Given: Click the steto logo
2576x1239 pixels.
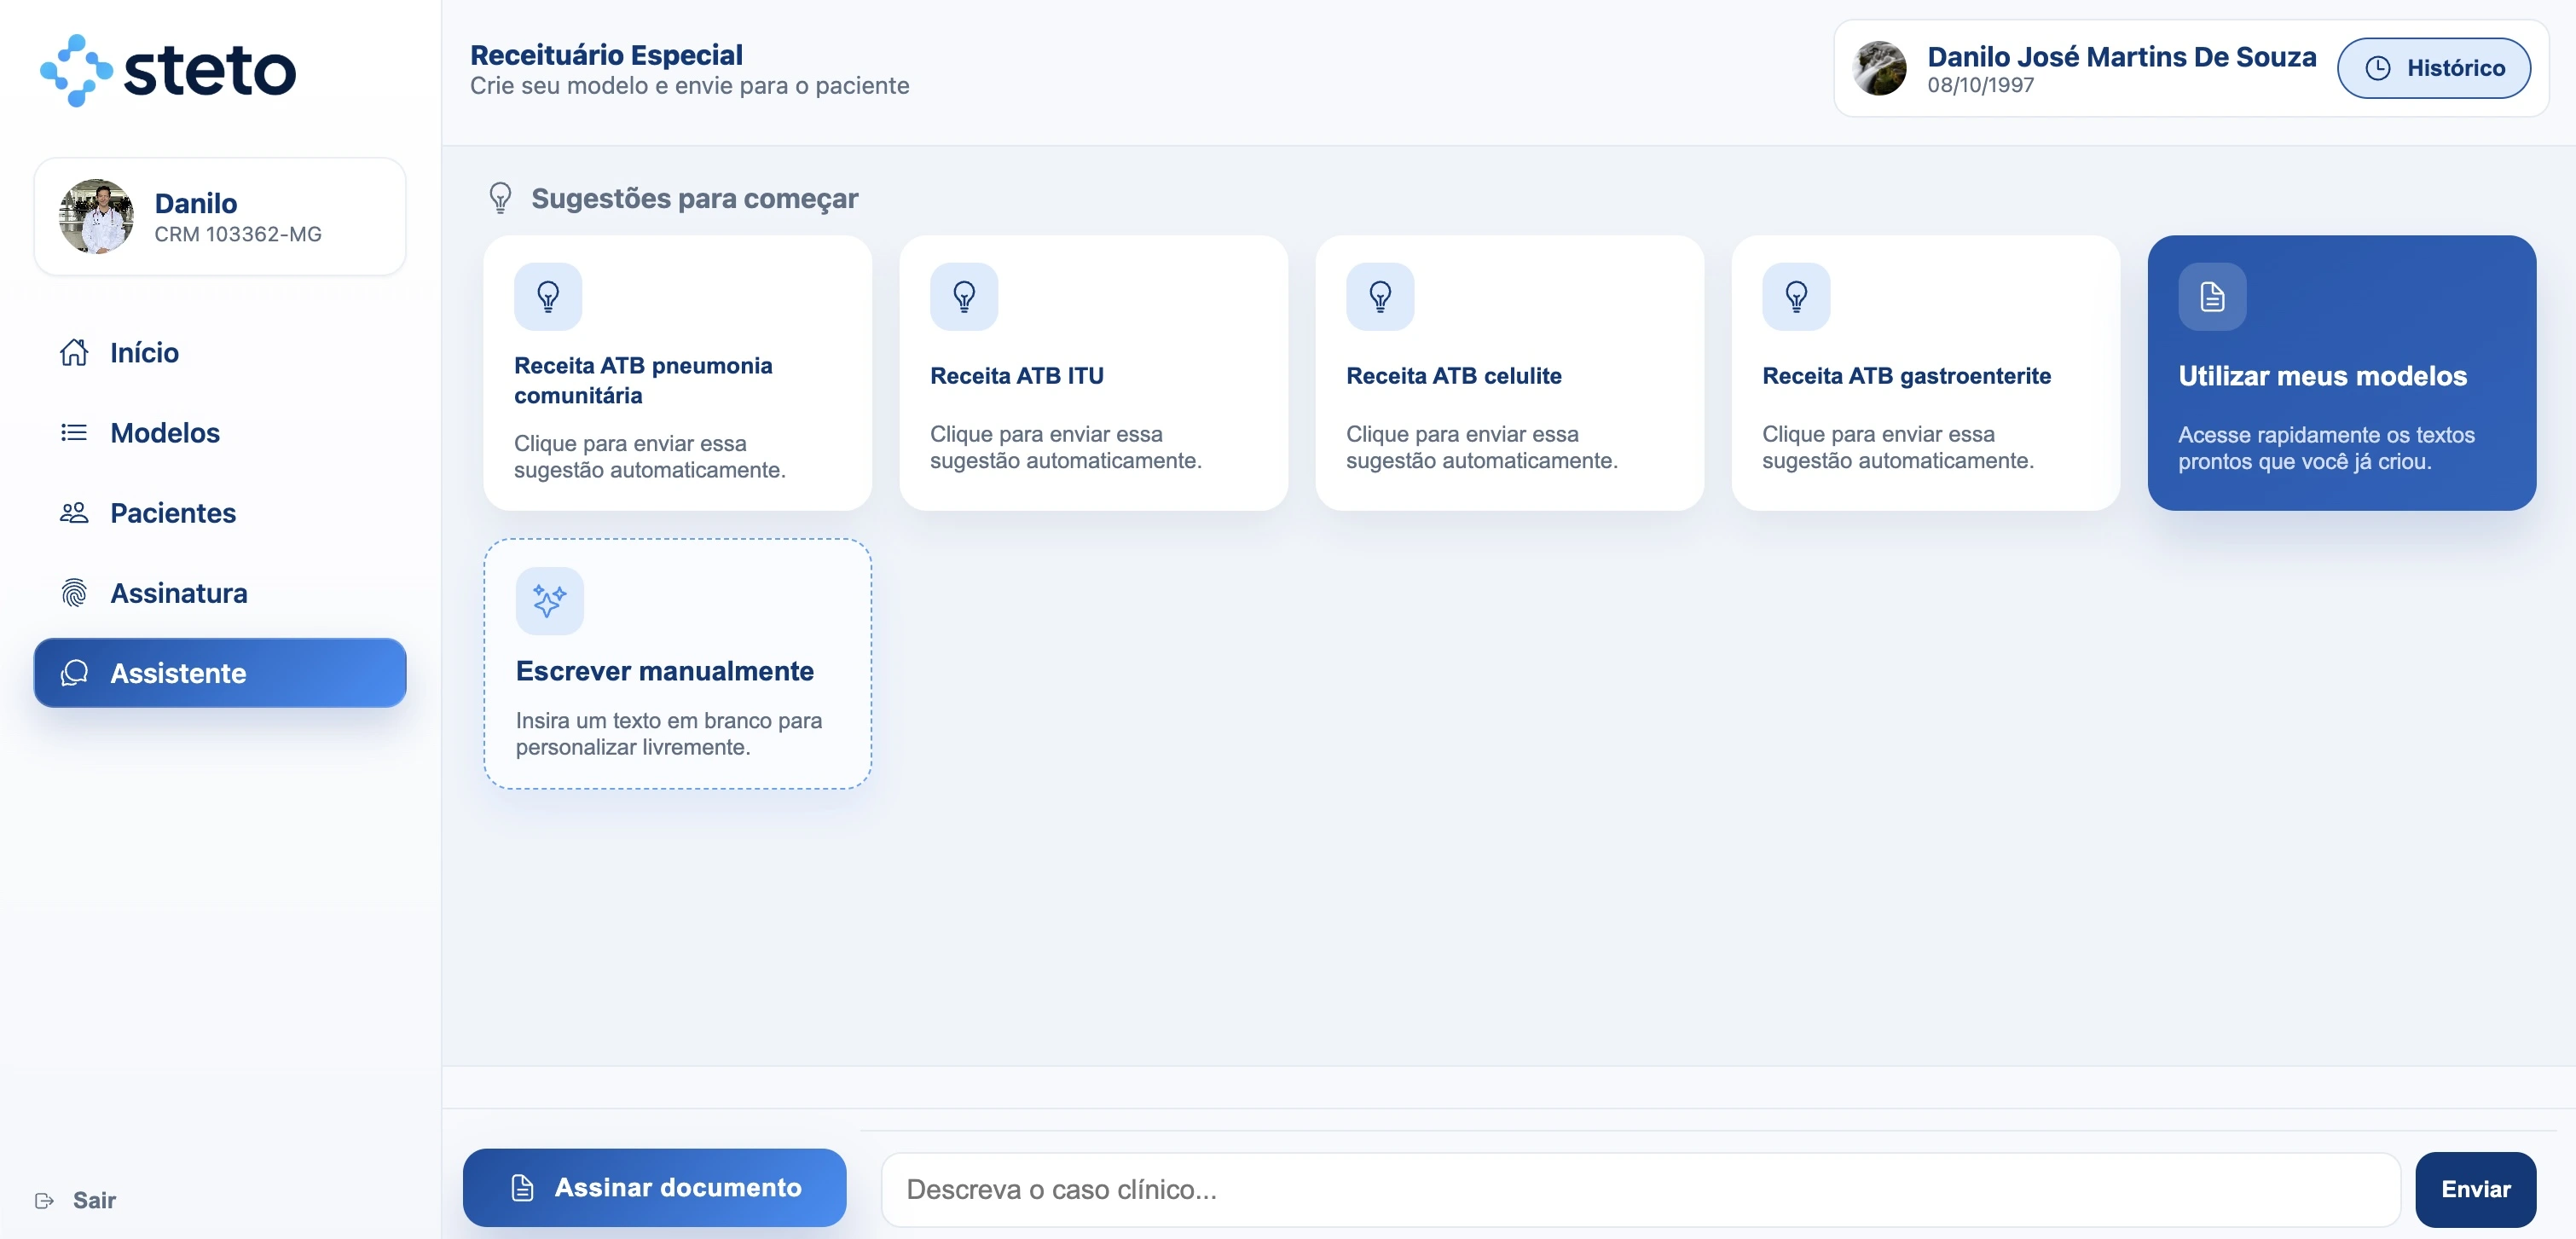Looking at the screenshot, I should click(168, 70).
